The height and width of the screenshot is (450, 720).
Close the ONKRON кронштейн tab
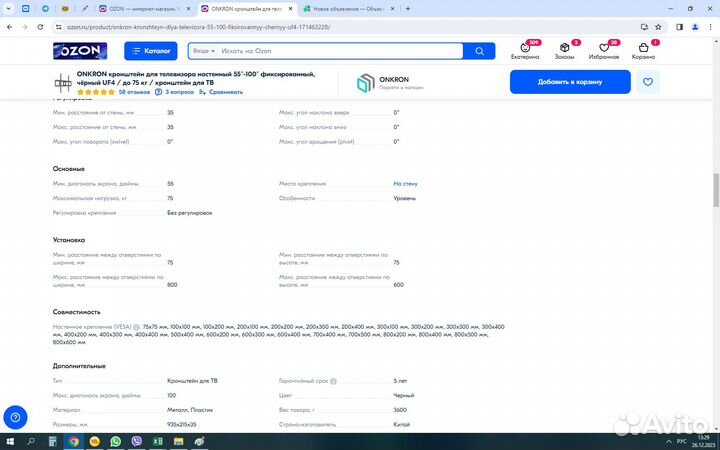pos(290,9)
